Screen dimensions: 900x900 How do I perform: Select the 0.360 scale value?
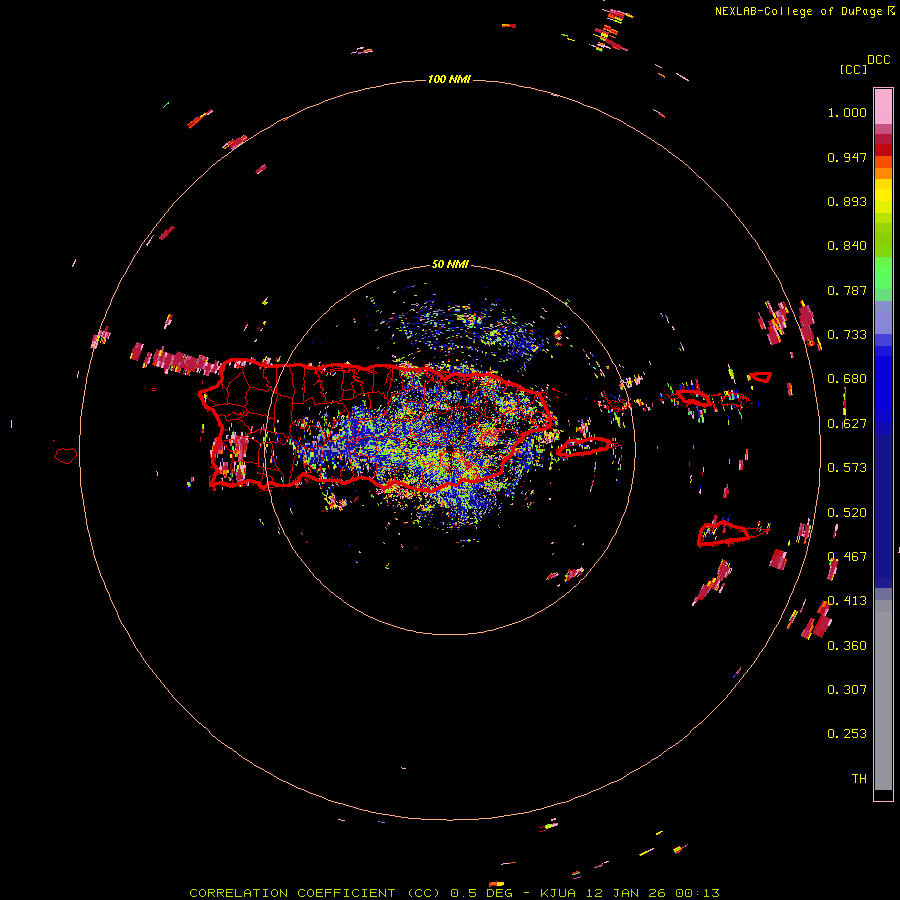click(x=847, y=646)
